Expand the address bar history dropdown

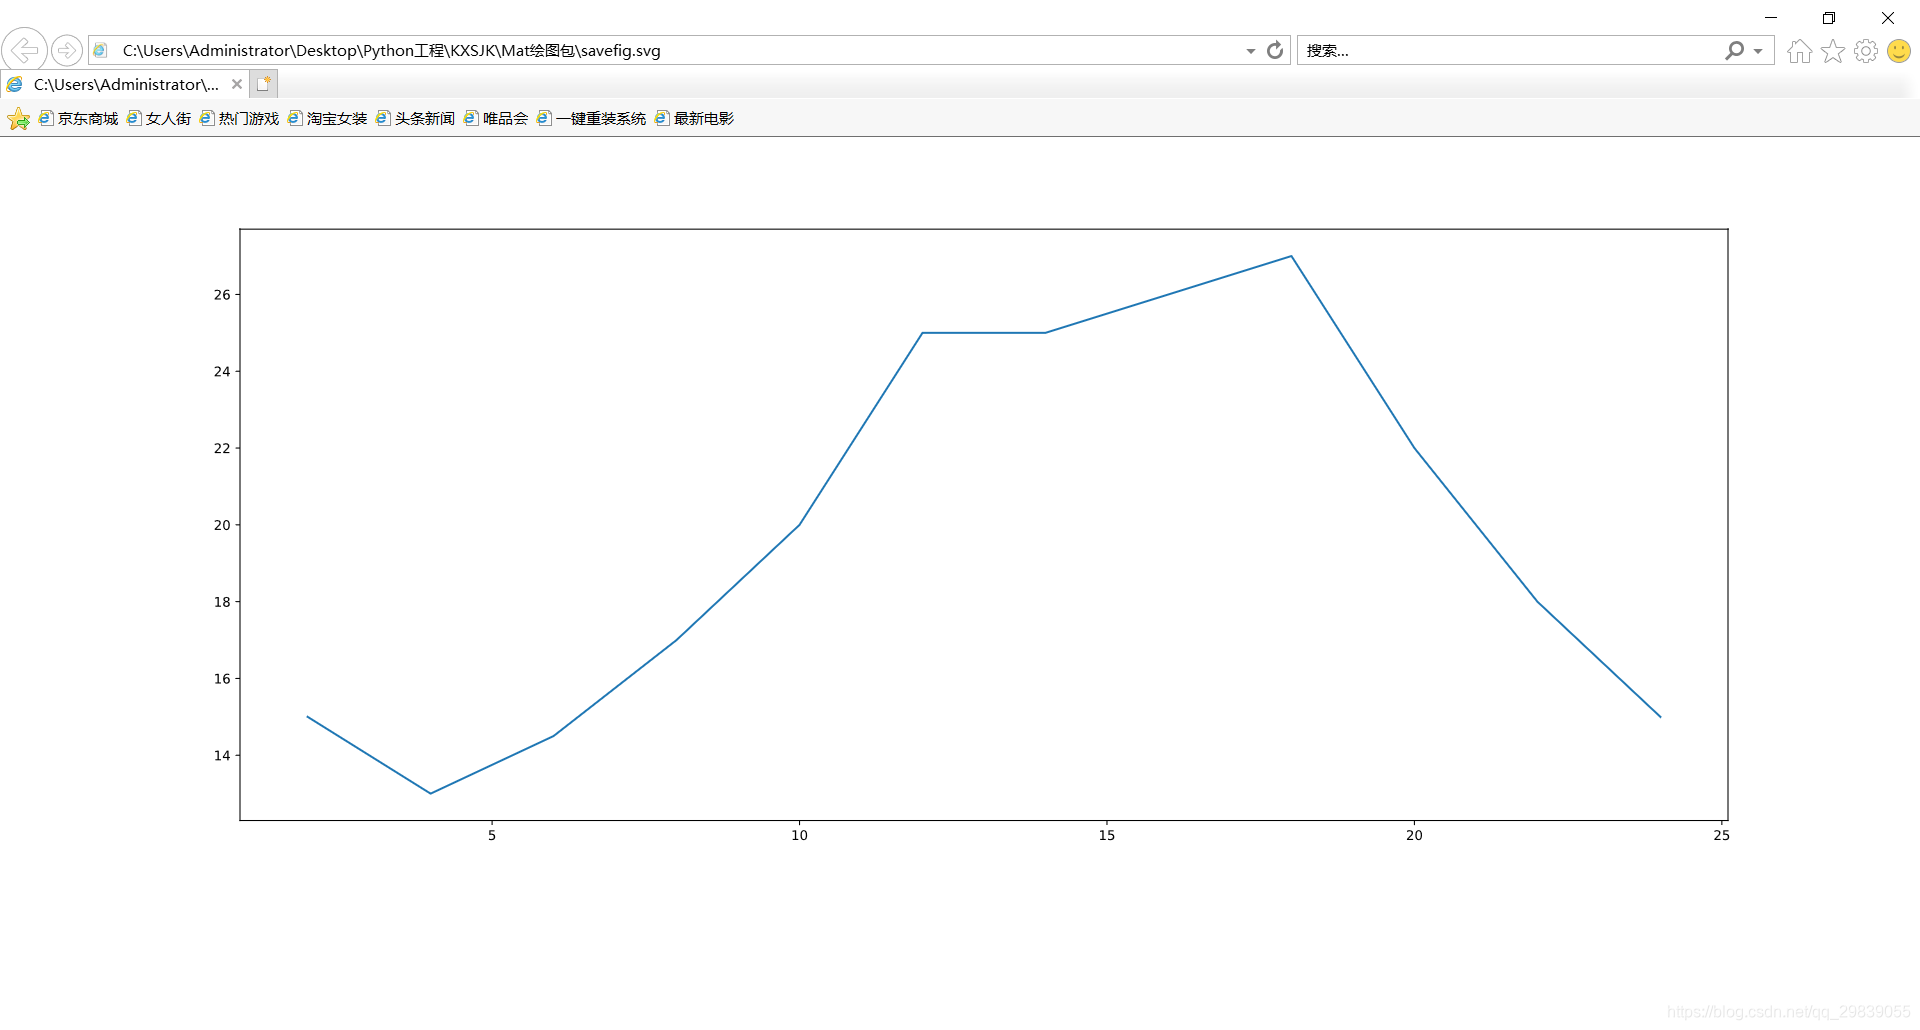coord(1251,51)
